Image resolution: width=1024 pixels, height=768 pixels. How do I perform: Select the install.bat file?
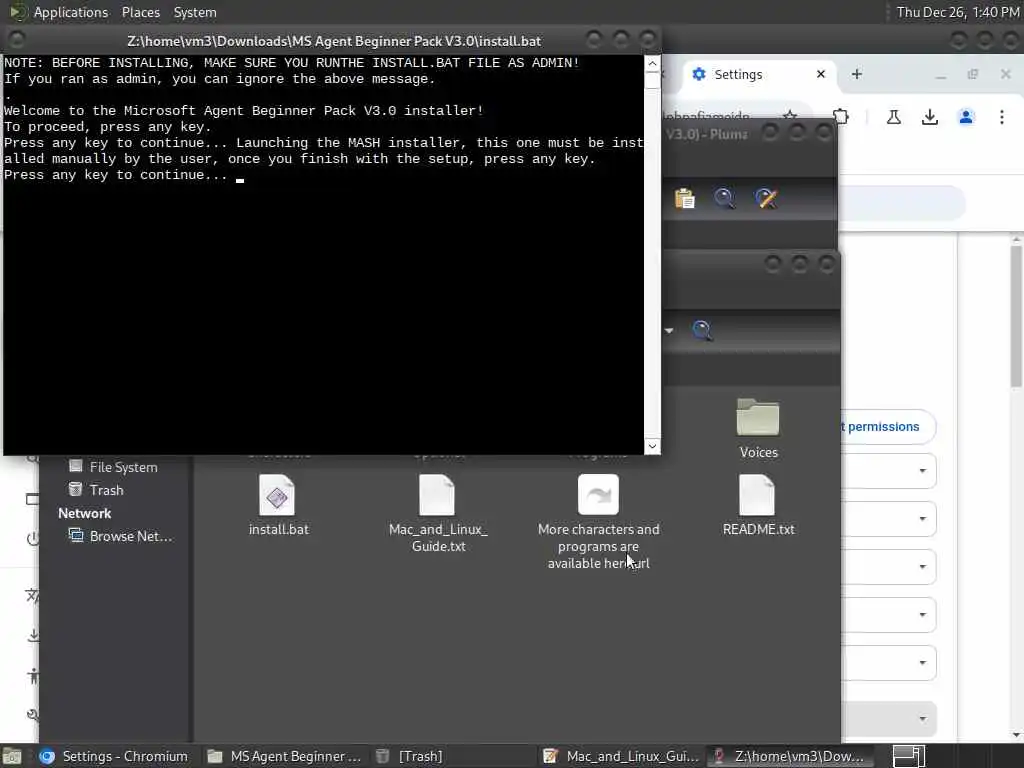(278, 505)
